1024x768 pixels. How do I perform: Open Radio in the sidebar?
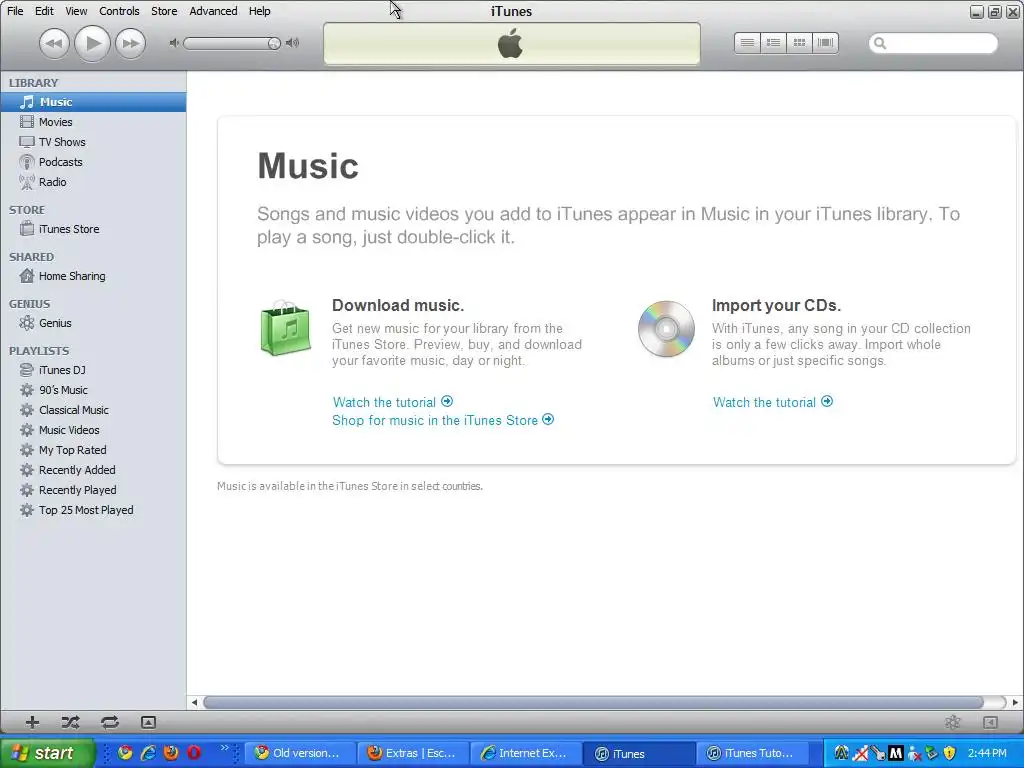tap(93, 182)
